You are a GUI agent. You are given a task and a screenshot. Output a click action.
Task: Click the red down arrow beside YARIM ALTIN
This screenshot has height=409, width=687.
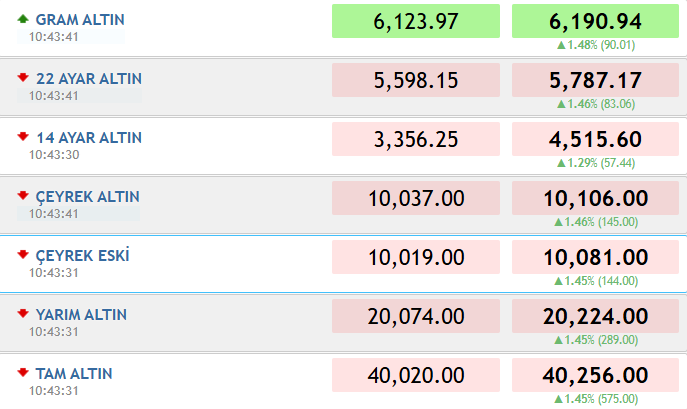coord(23,313)
